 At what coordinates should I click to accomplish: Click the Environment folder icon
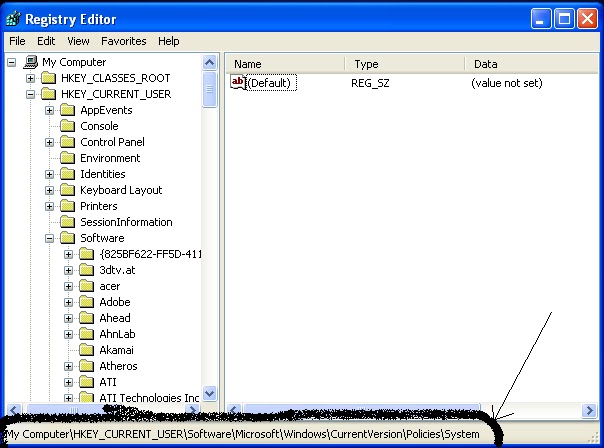click(68, 158)
